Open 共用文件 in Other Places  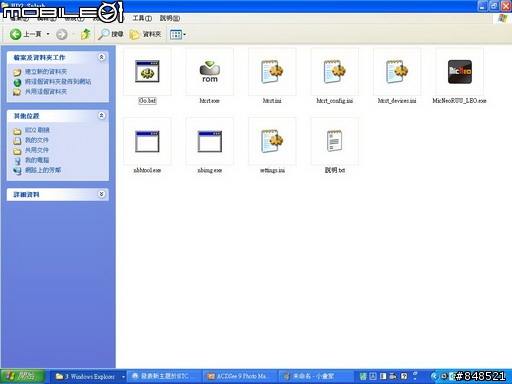37,150
